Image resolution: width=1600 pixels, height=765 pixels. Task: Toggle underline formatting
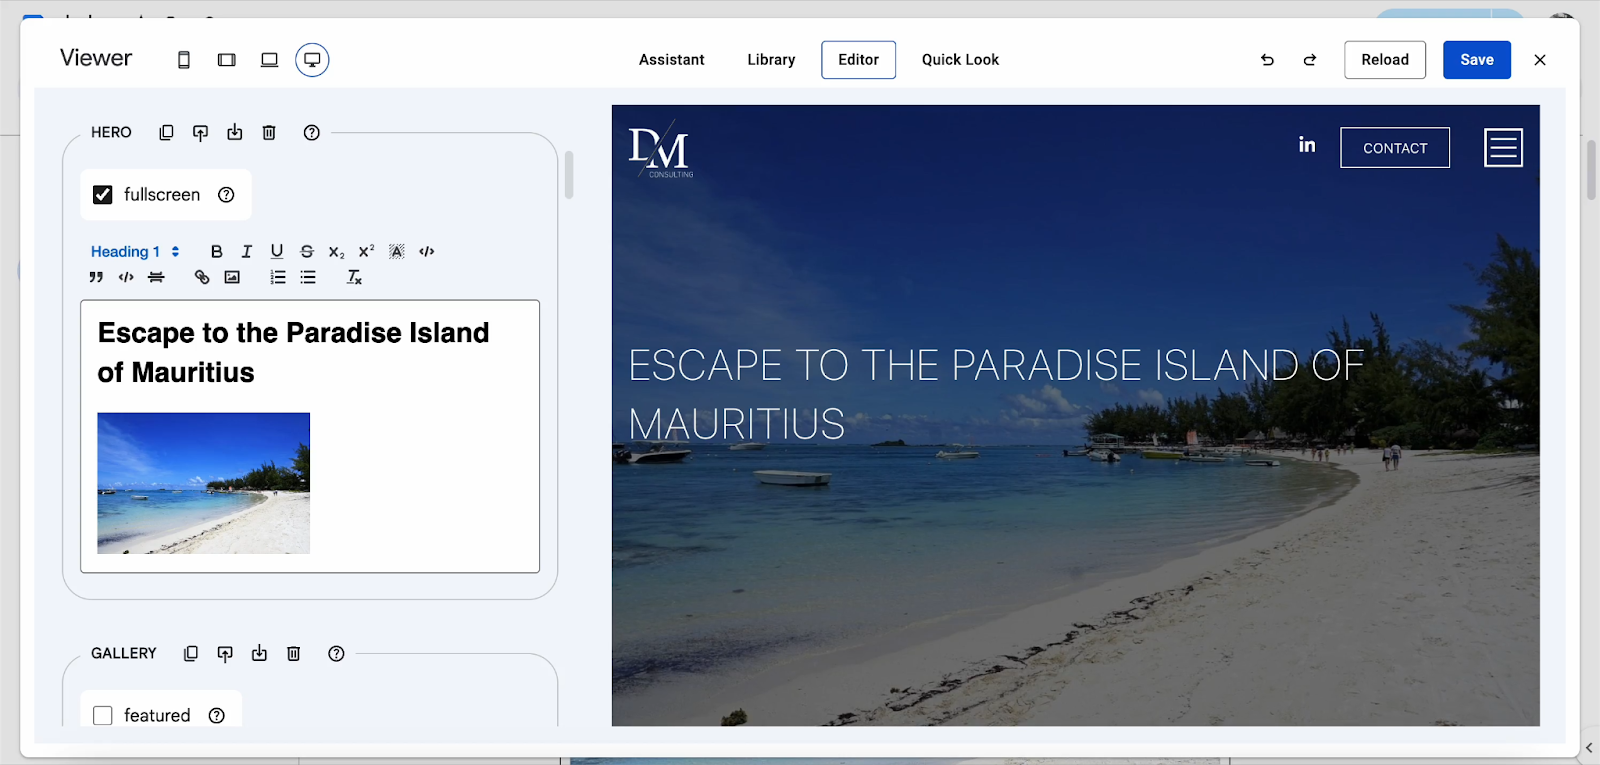pos(277,252)
